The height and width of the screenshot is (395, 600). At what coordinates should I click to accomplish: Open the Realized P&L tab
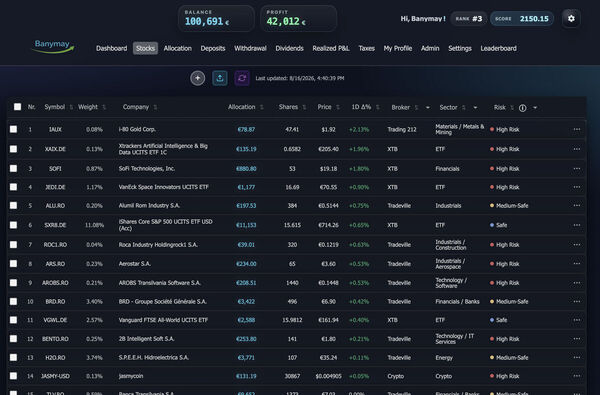coord(331,48)
